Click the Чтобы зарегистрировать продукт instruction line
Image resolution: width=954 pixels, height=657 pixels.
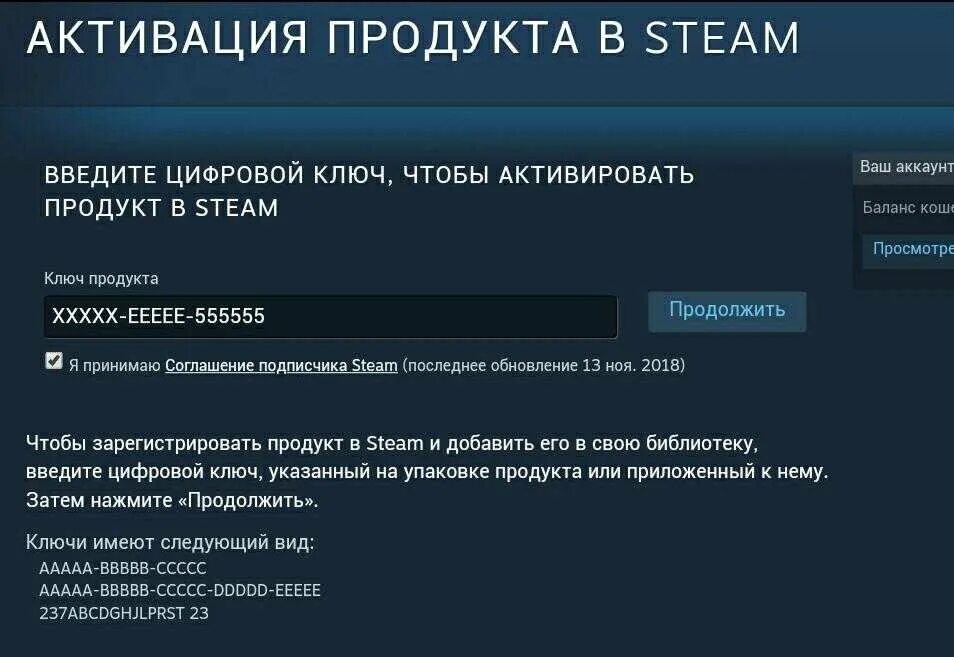pyautogui.click(x=392, y=443)
